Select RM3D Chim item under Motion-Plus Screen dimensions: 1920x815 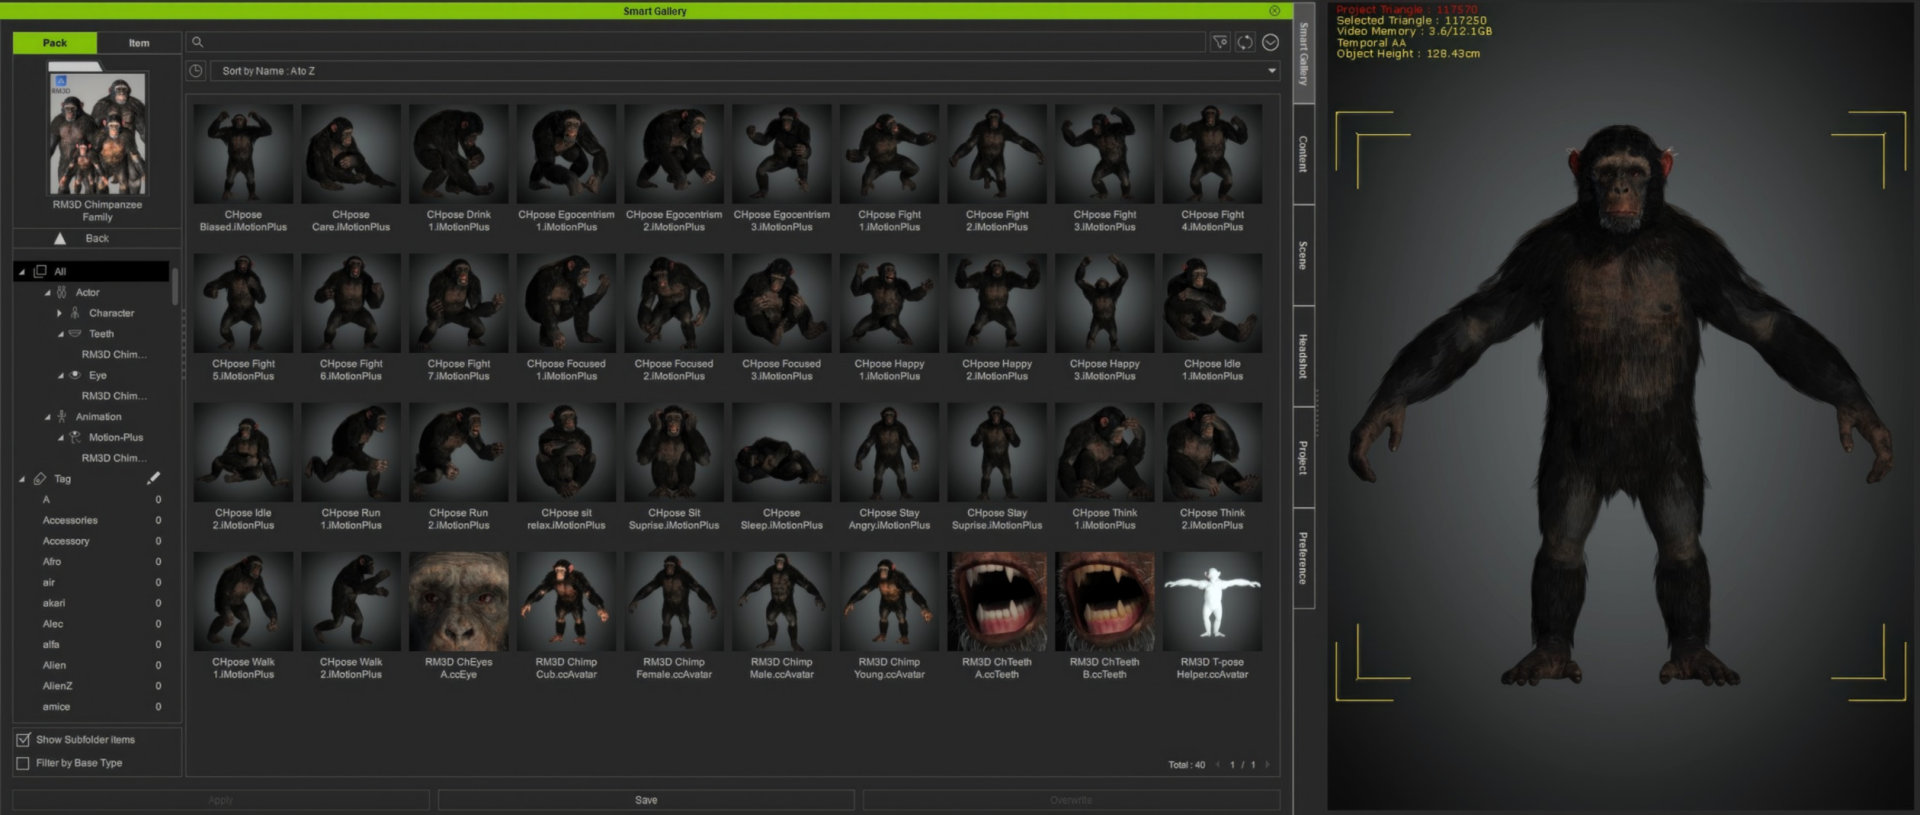114,458
